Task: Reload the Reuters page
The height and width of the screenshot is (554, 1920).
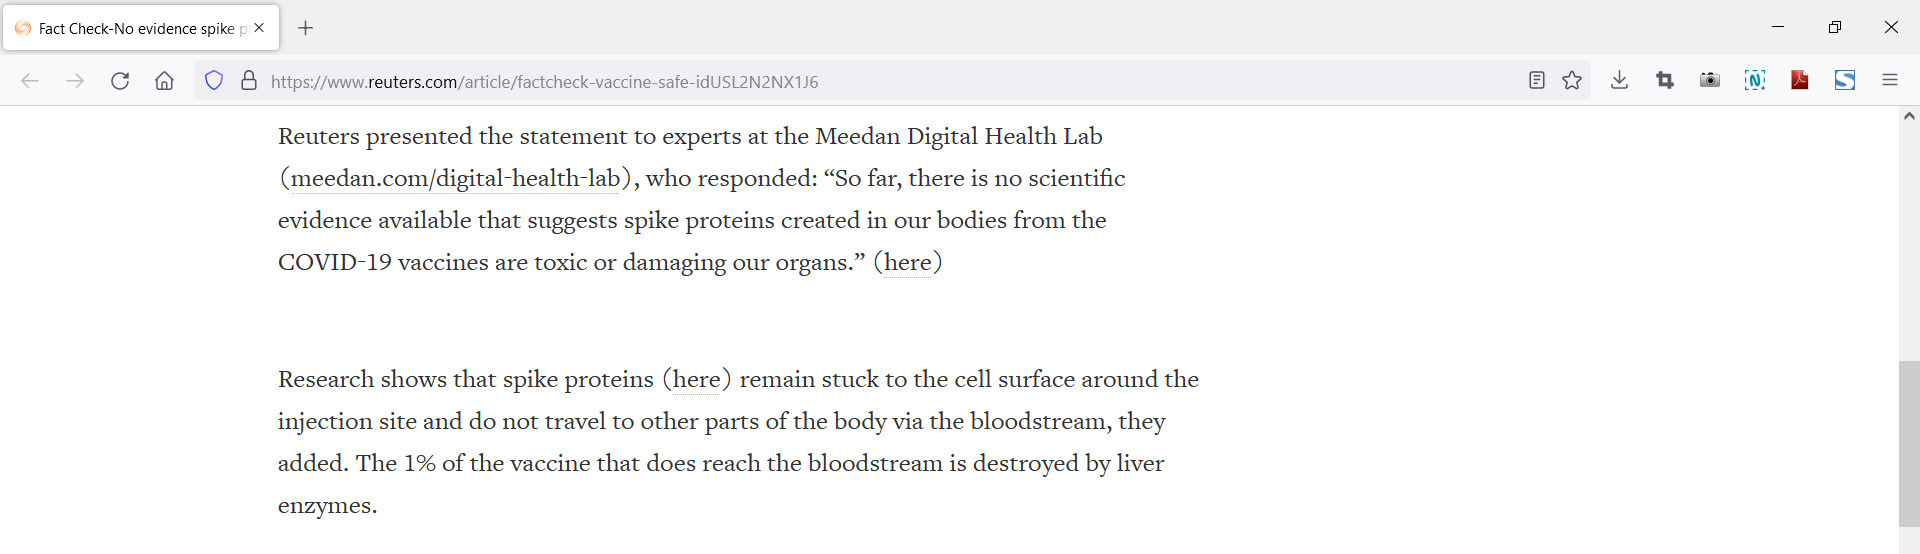Action: (120, 81)
